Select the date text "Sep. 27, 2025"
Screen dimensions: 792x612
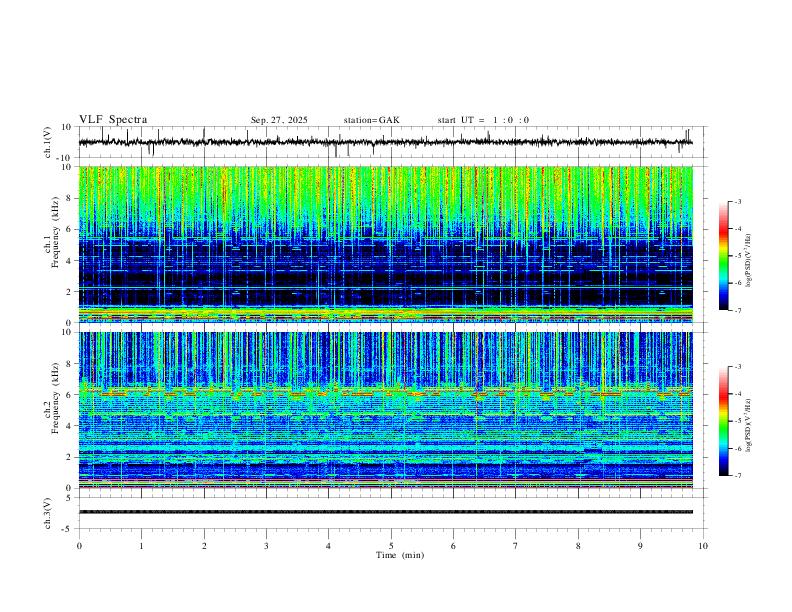[x=279, y=120]
